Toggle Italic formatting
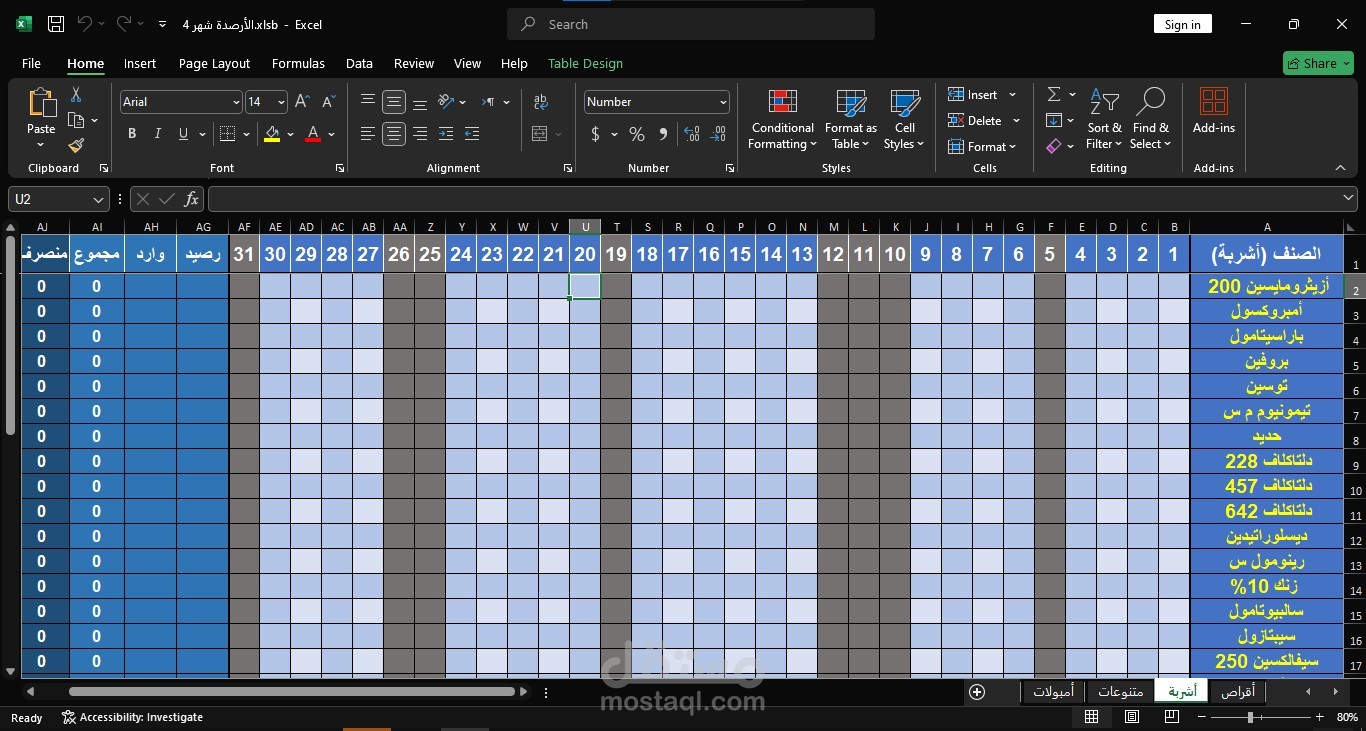 [x=157, y=134]
